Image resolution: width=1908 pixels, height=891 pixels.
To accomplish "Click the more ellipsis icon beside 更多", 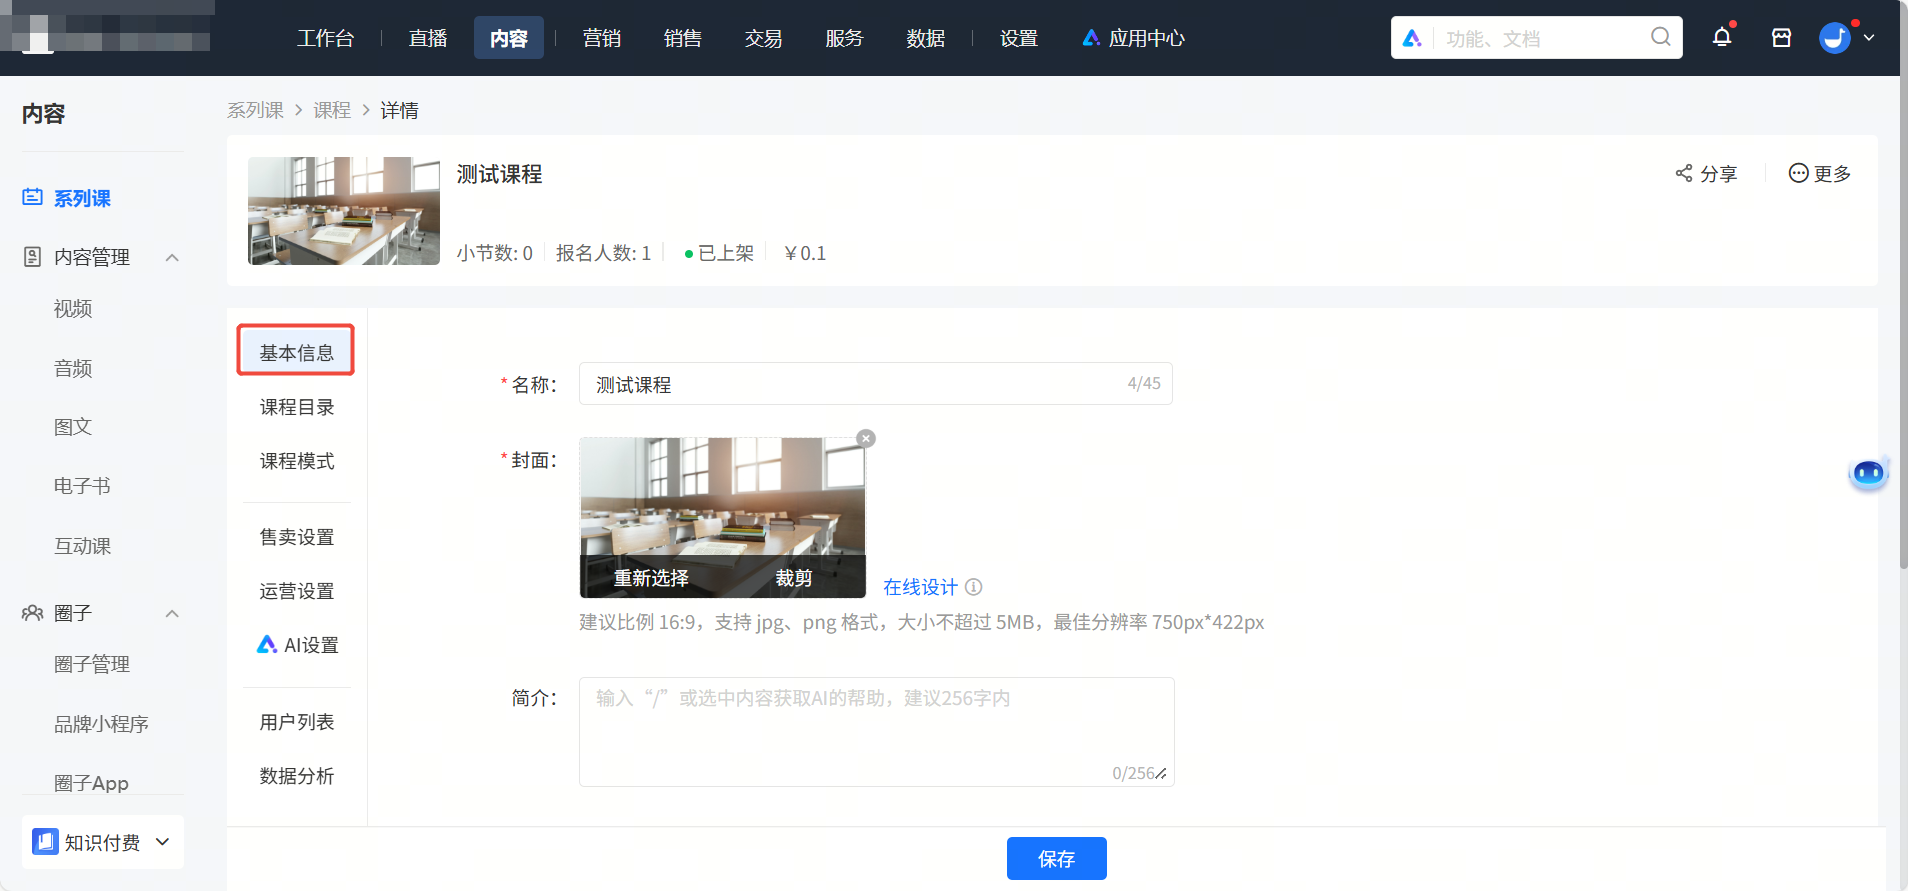I will [x=1798, y=173].
